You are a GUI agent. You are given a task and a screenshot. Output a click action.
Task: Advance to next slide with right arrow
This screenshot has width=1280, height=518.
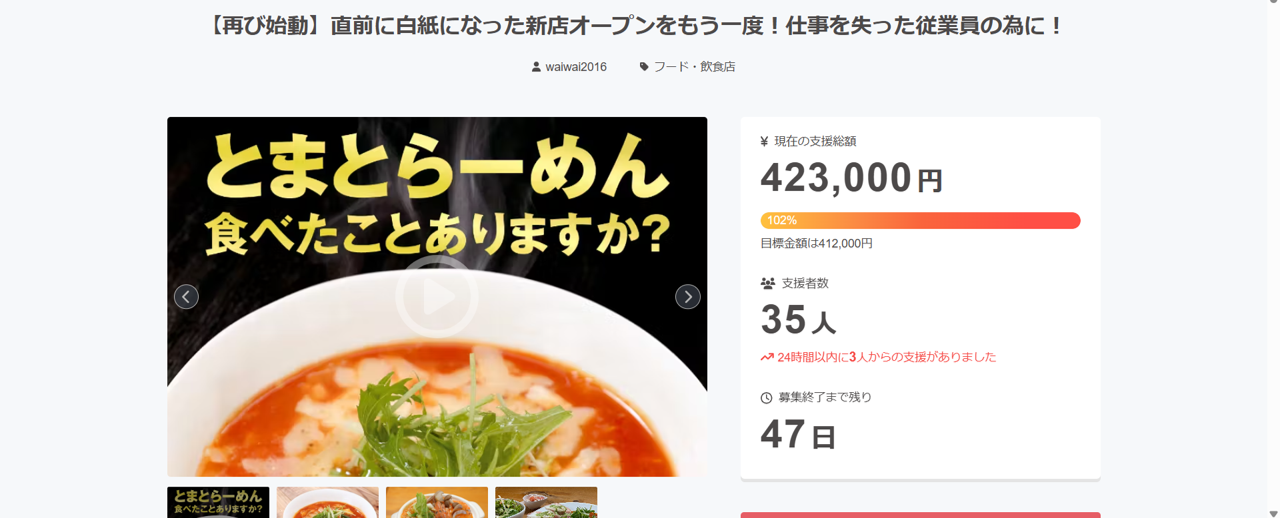(x=688, y=297)
